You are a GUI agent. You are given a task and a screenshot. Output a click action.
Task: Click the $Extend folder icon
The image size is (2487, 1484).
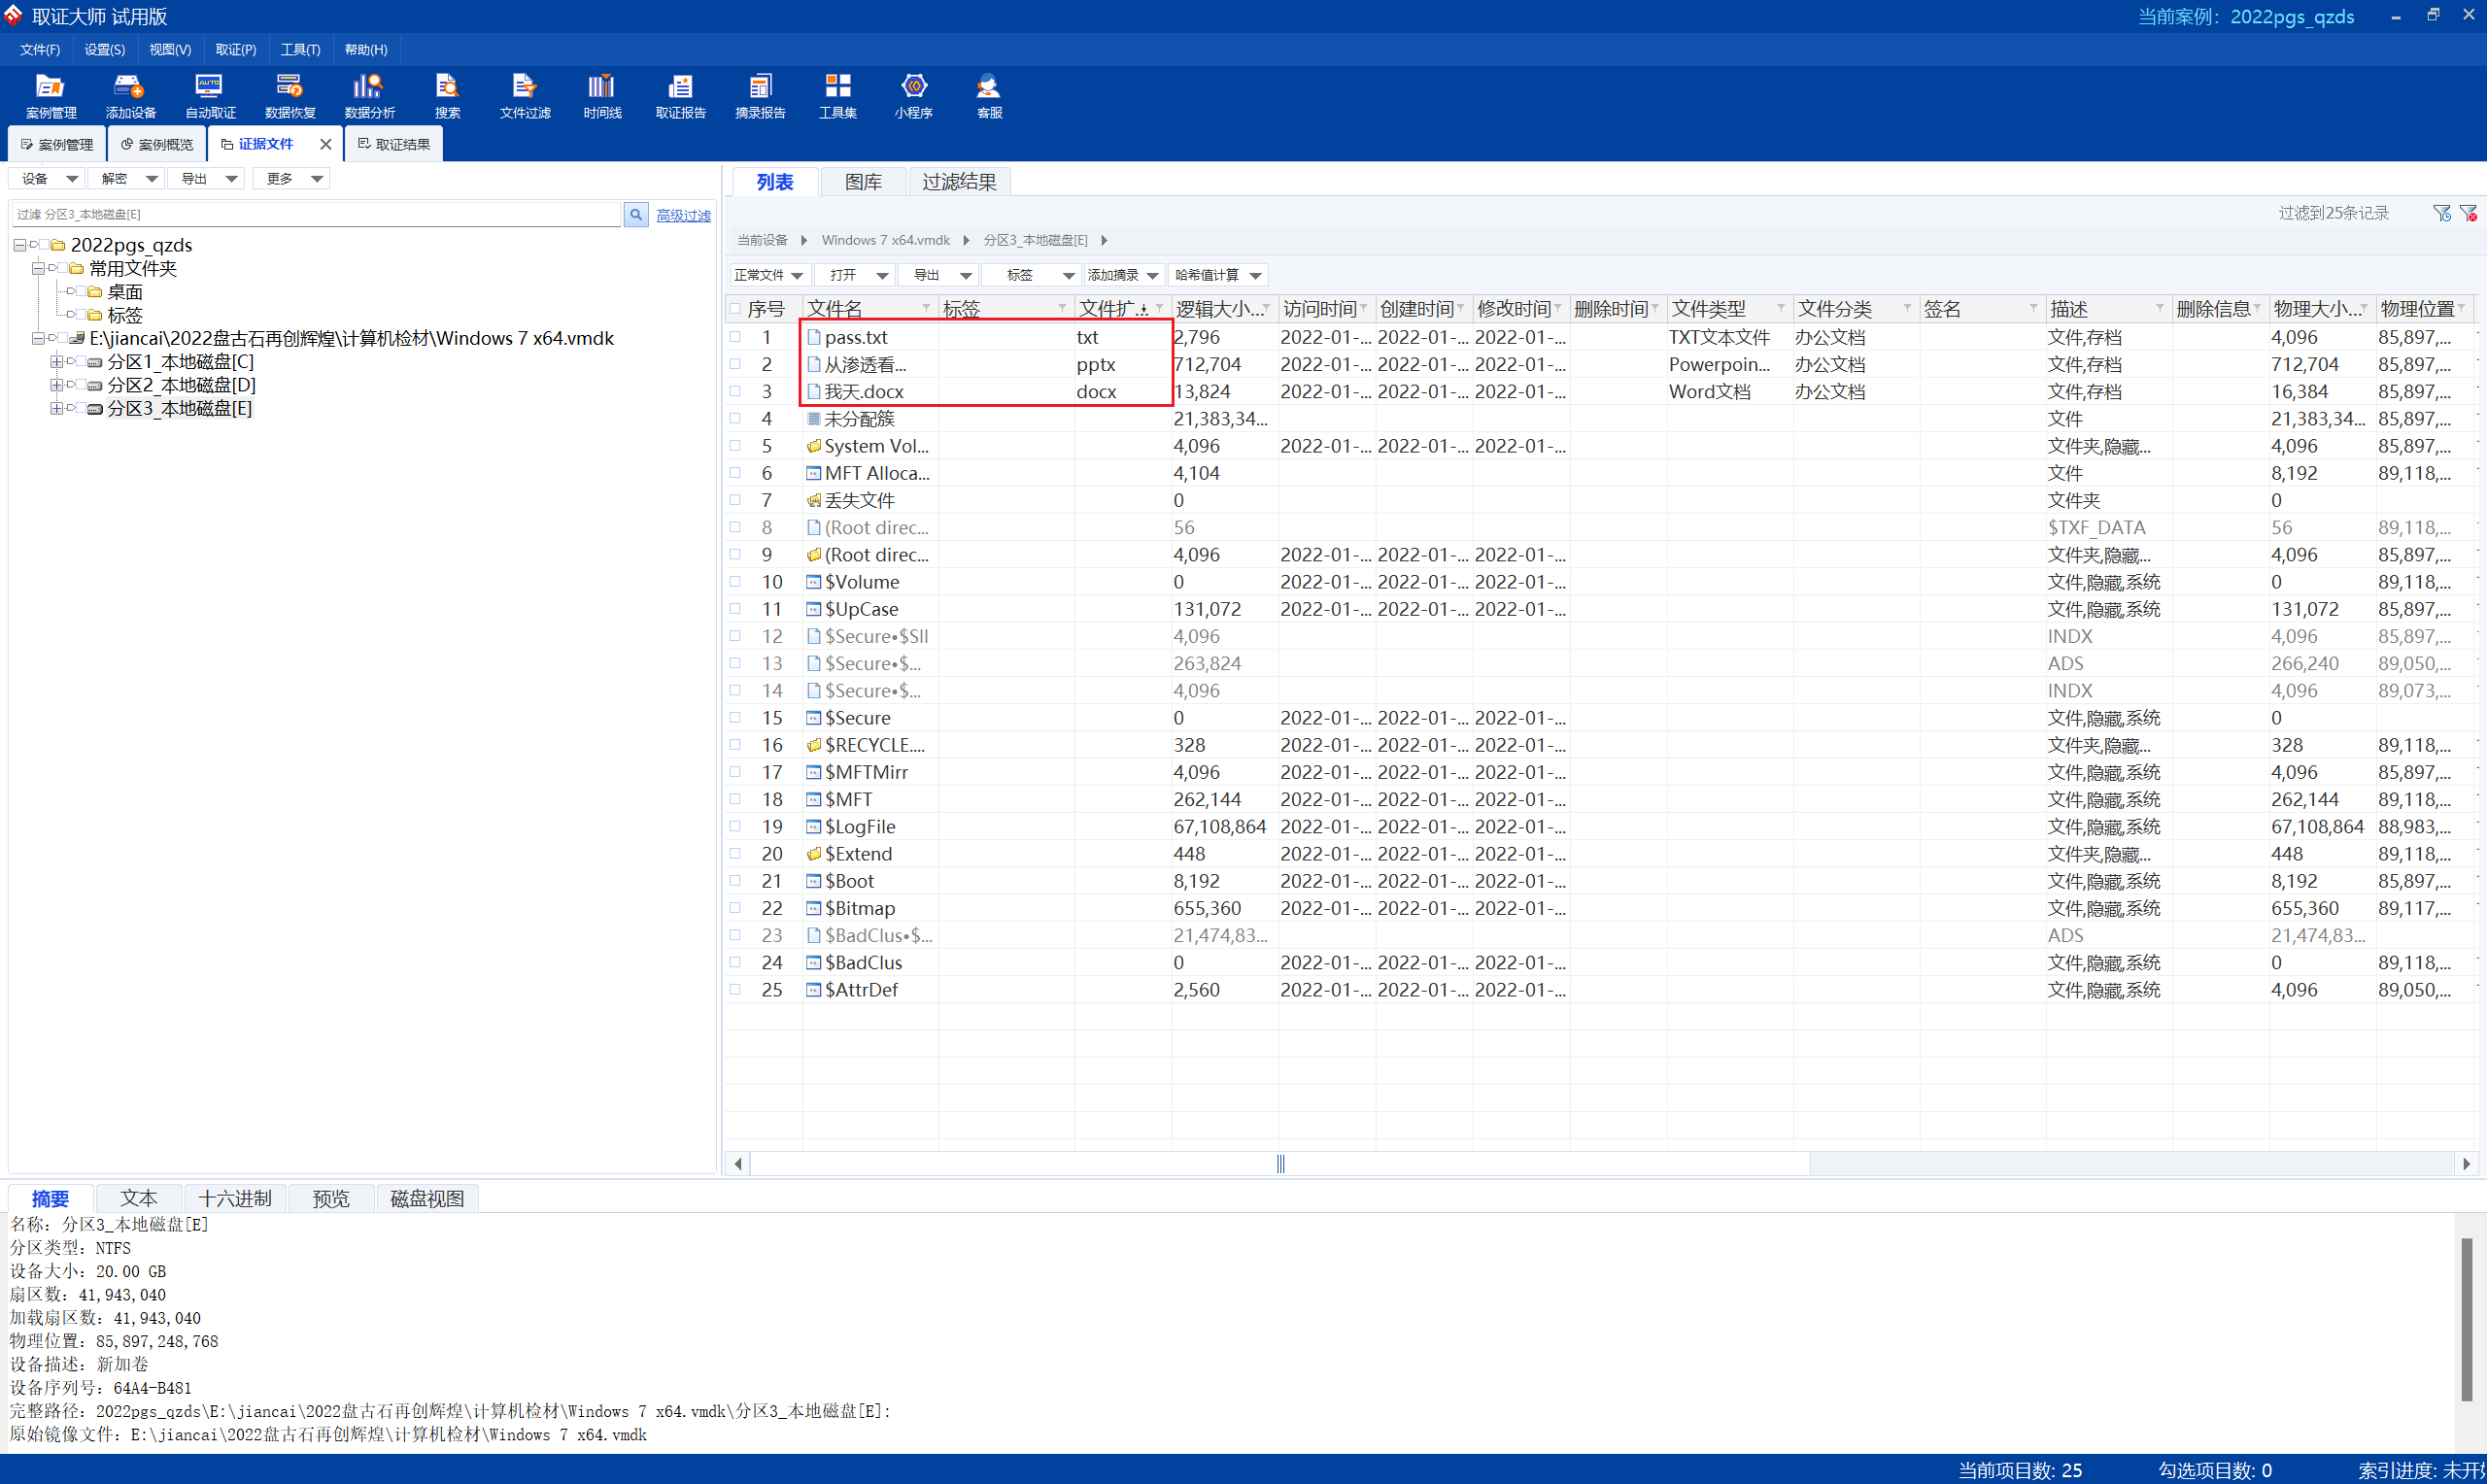[813, 854]
